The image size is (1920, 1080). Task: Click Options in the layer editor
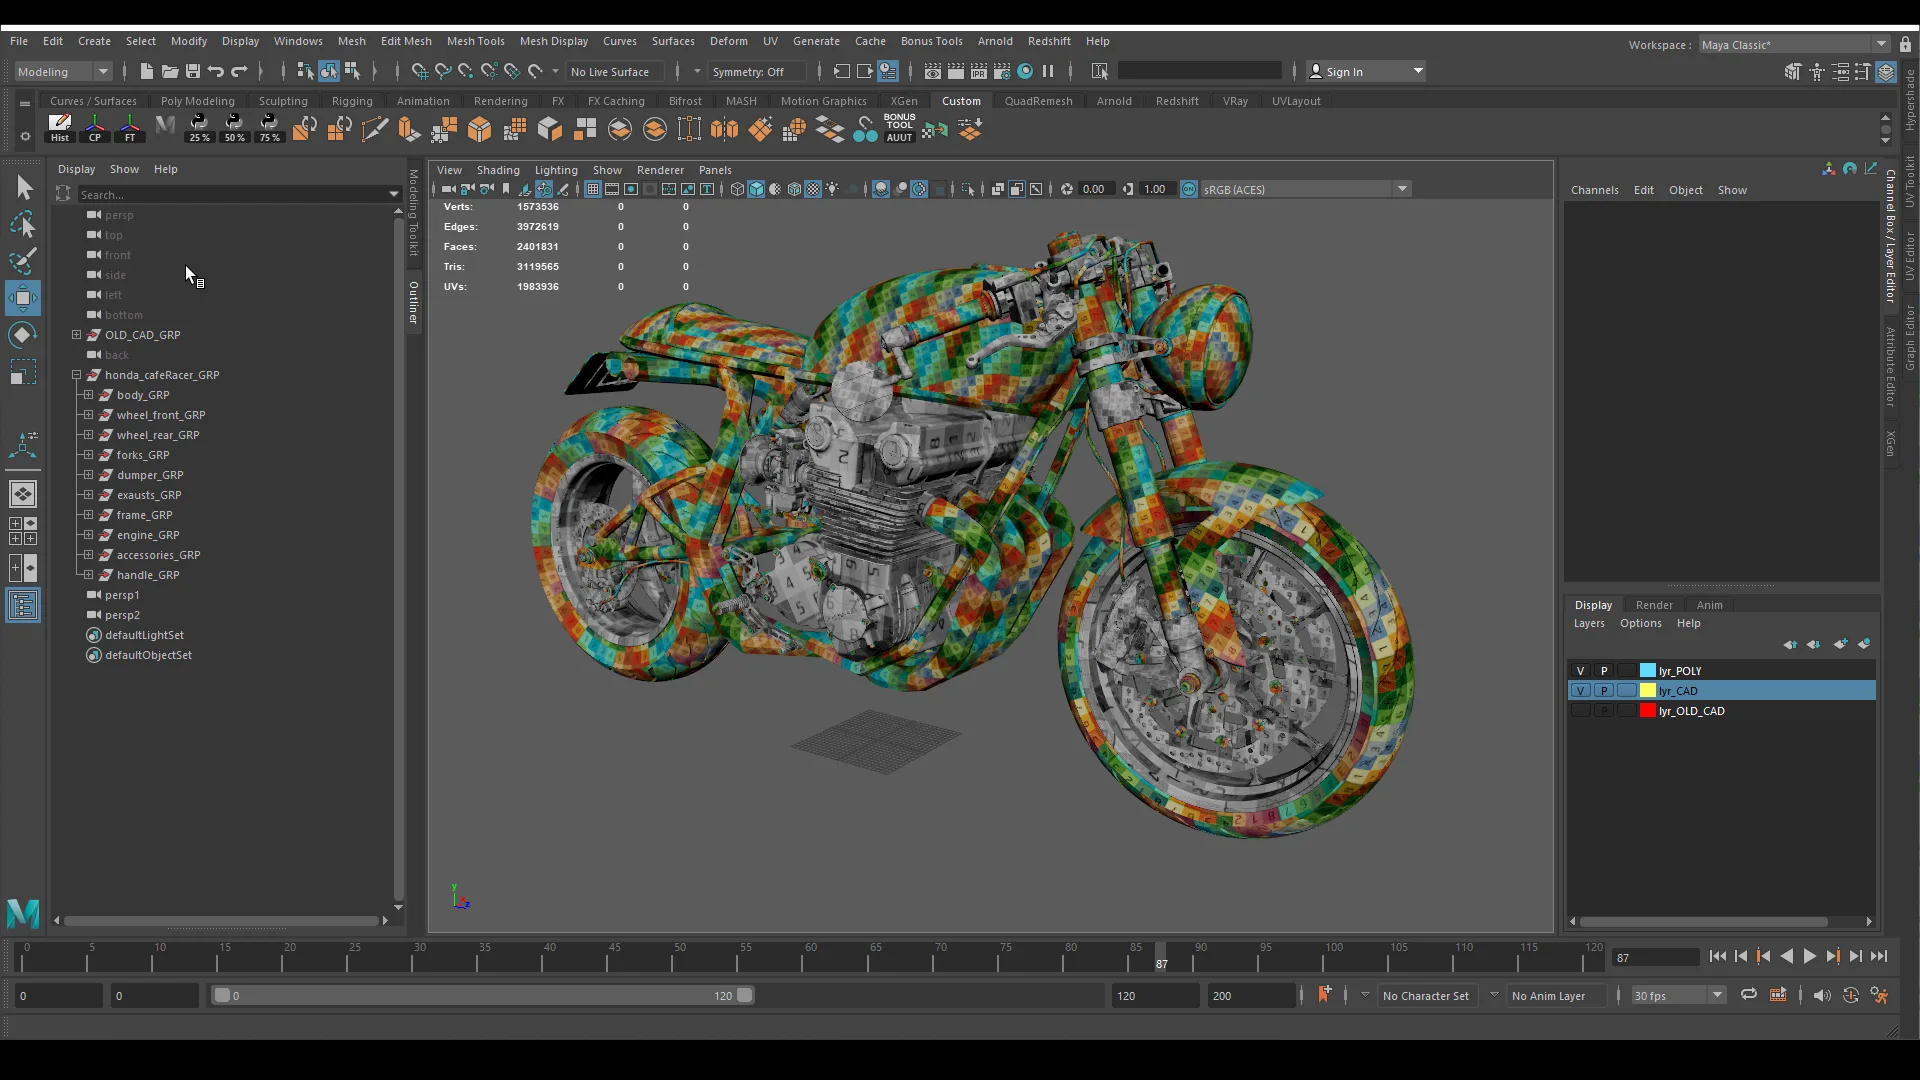point(1640,623)
